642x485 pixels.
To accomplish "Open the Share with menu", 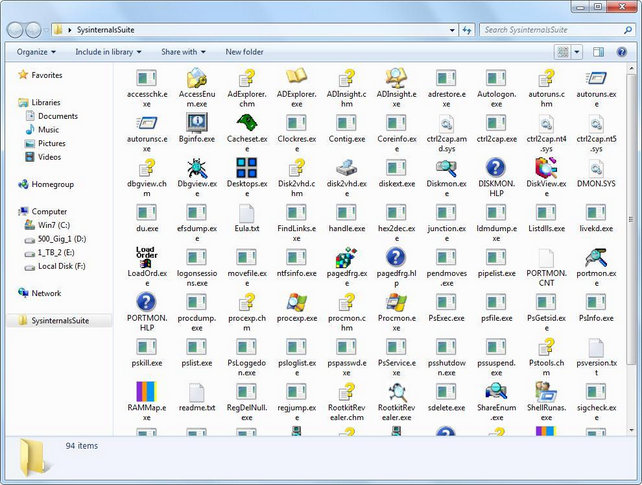I will (x=183, y=52).
